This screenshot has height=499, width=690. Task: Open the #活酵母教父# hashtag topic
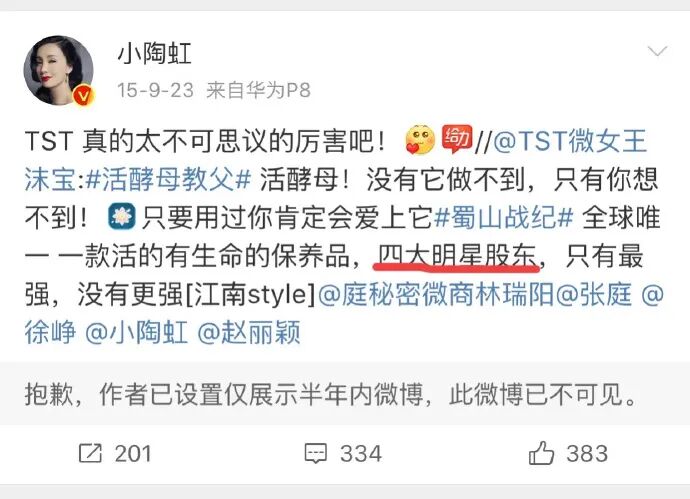pos(168,180)
